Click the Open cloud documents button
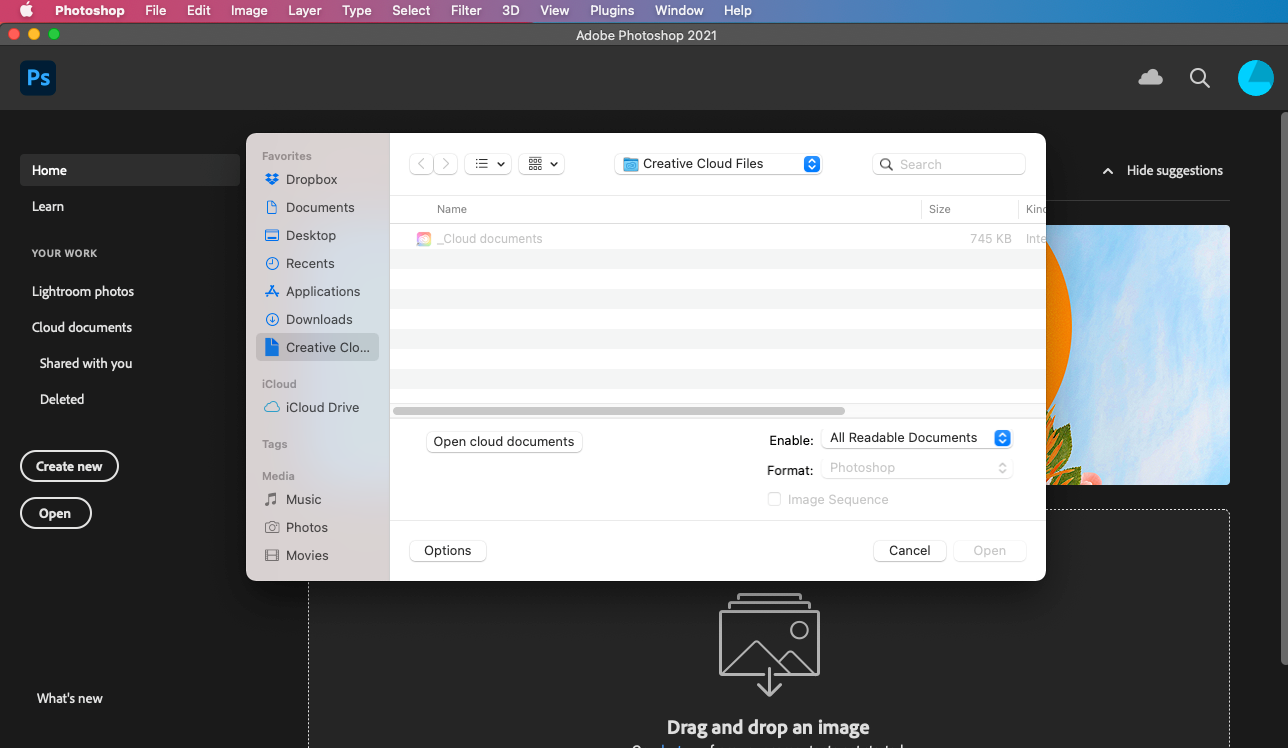This screenshot has height=748, width=1288. 504,442
